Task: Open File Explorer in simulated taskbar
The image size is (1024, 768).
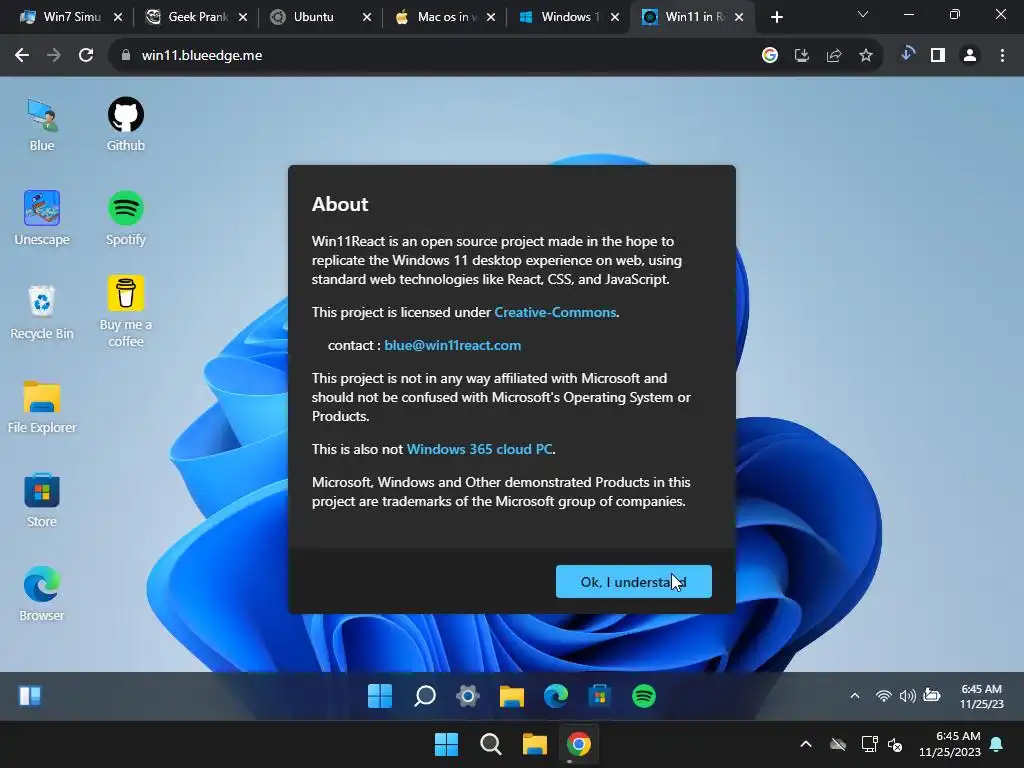Action: (x=511, y=696)
